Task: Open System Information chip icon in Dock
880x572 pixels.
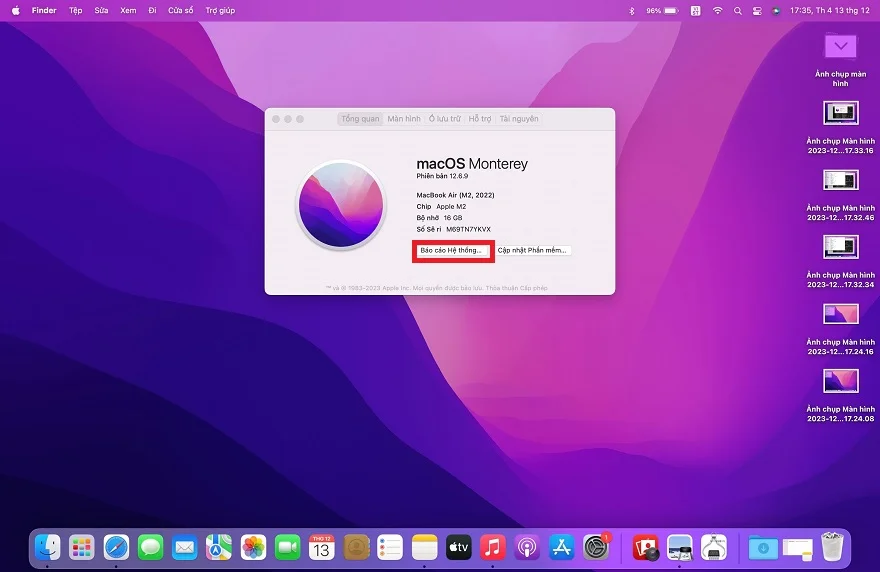Action: point(714,547)
